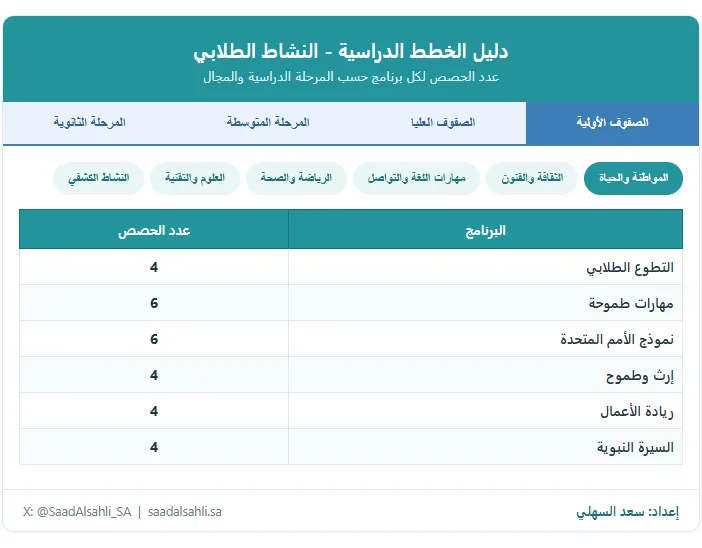The width and height of the screenshot is (702, 548).
Task: Click sessions count for ريادة الأعمال
Action: click(x=154, y=411)
